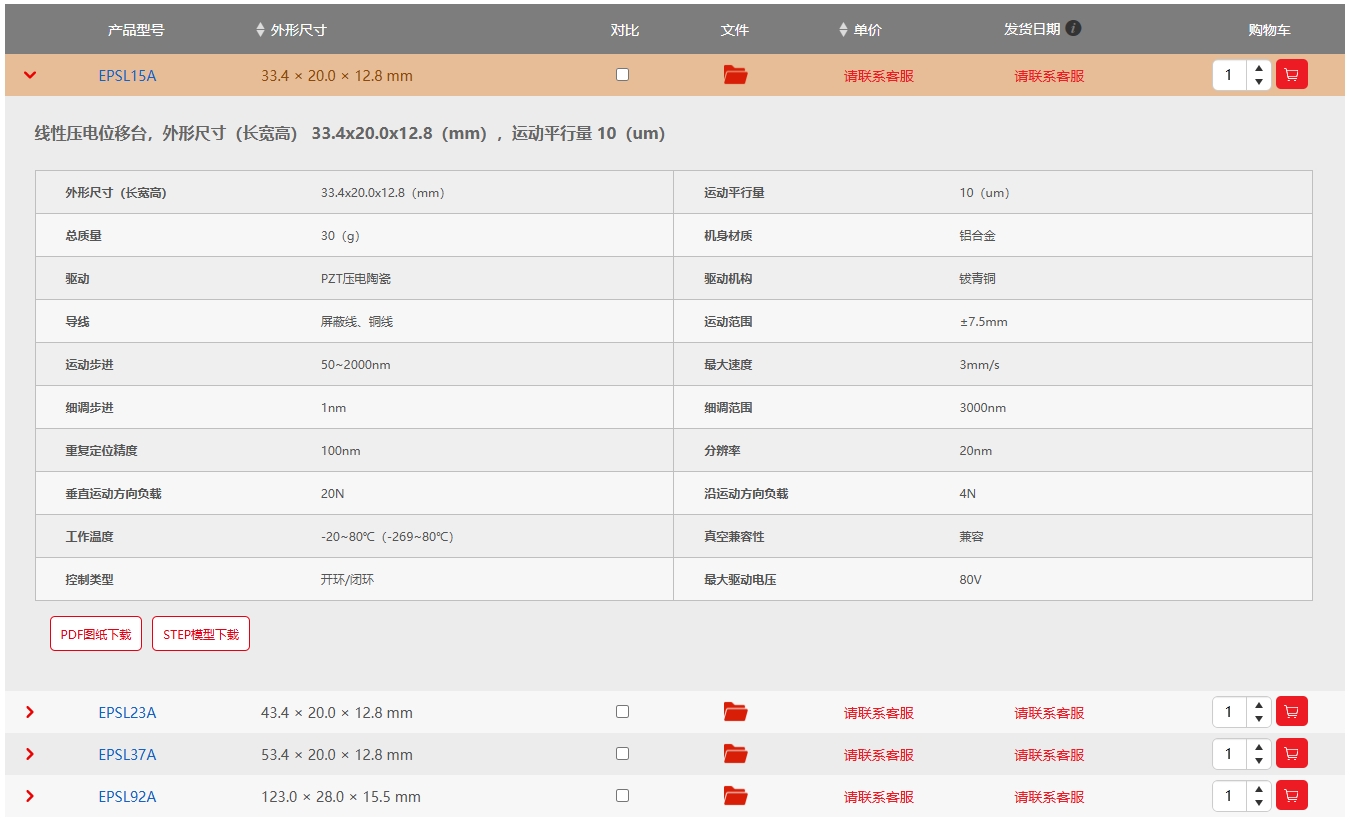
Task: Increase the EPSL15A quantity with up arrow
Action: coord(1259,68)
